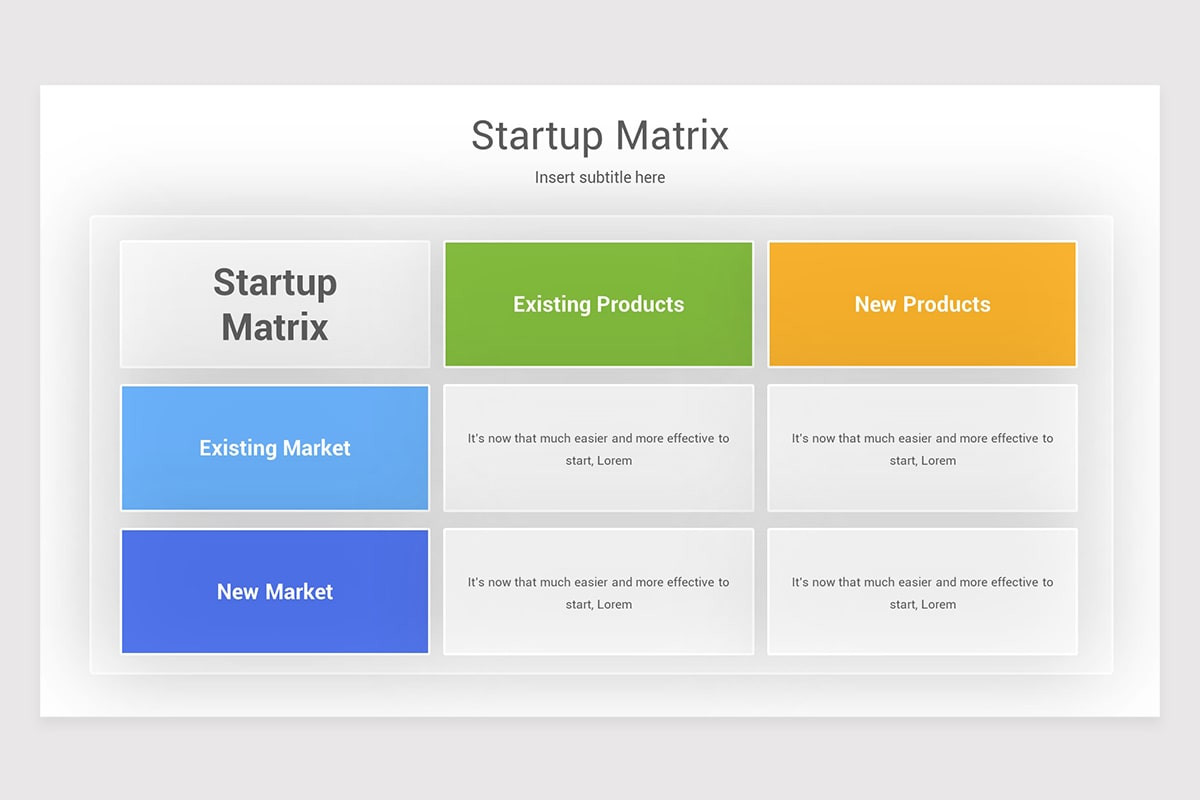Click the word "Matrix" in the slide title
The height and width of the screenshot is (800, 1200).
[672, 134]
